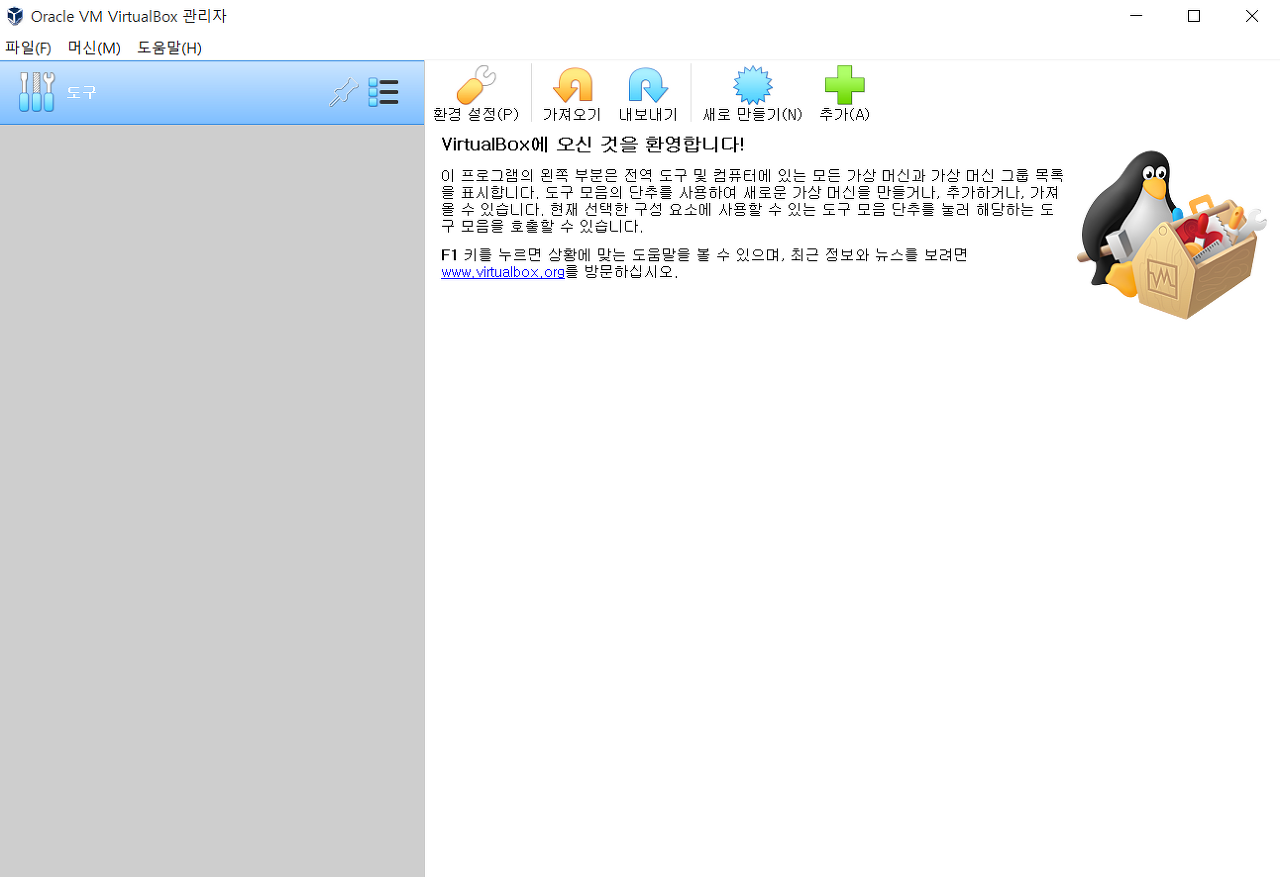Click the penguin toolbox illustration
This screenshot has width=1280, height=877.
click(1171, 235)
